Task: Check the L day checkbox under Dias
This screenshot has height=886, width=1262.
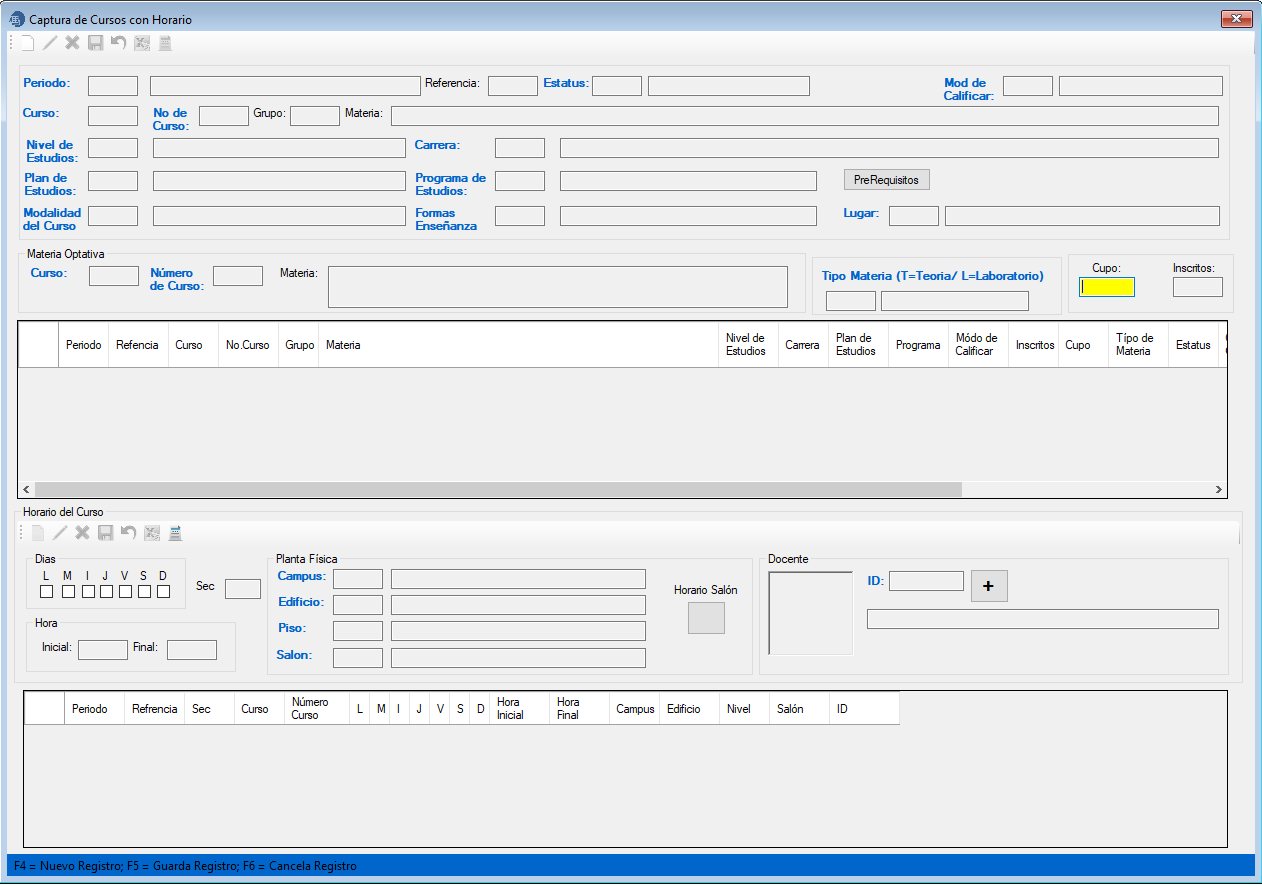Action: [x=46, y=591]
